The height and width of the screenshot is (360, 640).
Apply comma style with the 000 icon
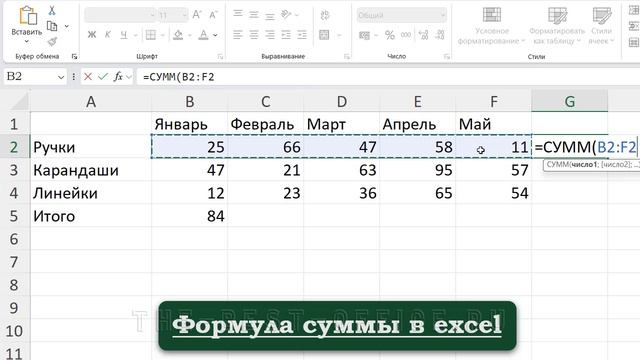(x=406, y=35)
